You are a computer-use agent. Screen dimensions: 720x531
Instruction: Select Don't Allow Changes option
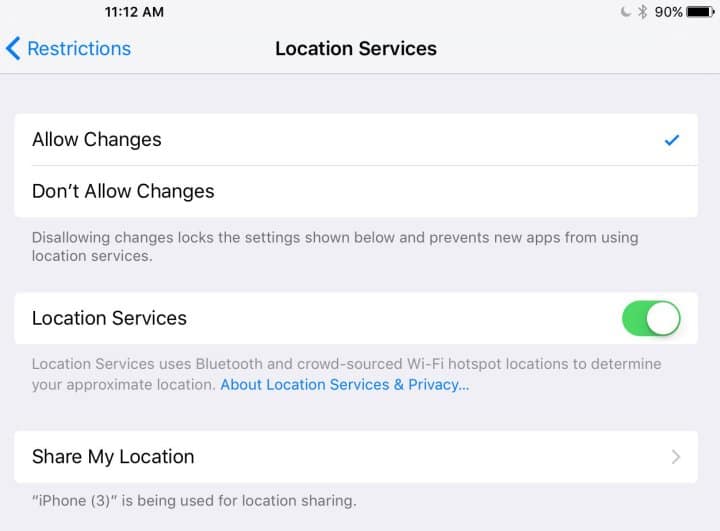pyautogui.click(x=356, y=192)
